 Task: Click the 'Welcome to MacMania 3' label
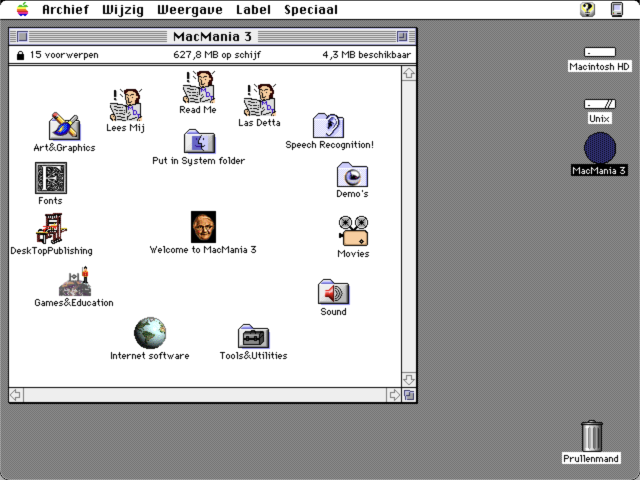click(203, 250)
